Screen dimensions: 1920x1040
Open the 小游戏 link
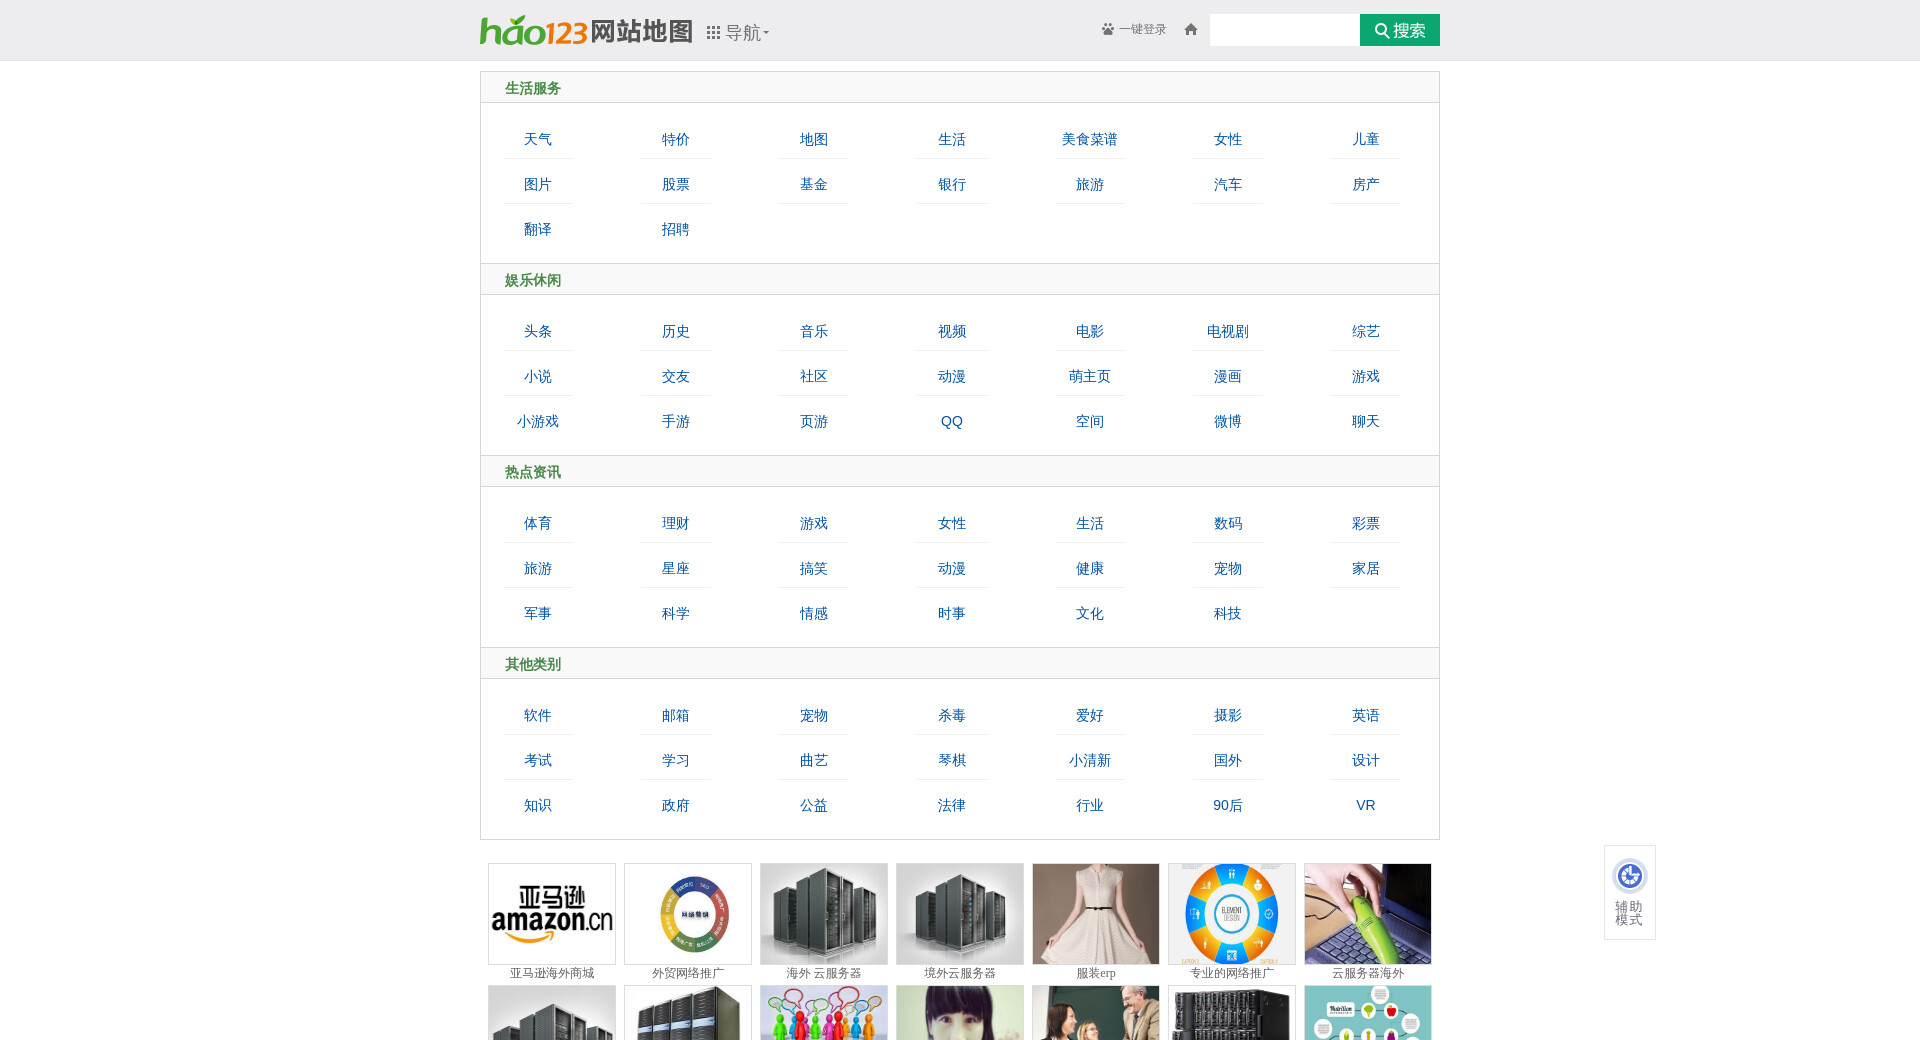pyautogui.click(x=538, y=422)
